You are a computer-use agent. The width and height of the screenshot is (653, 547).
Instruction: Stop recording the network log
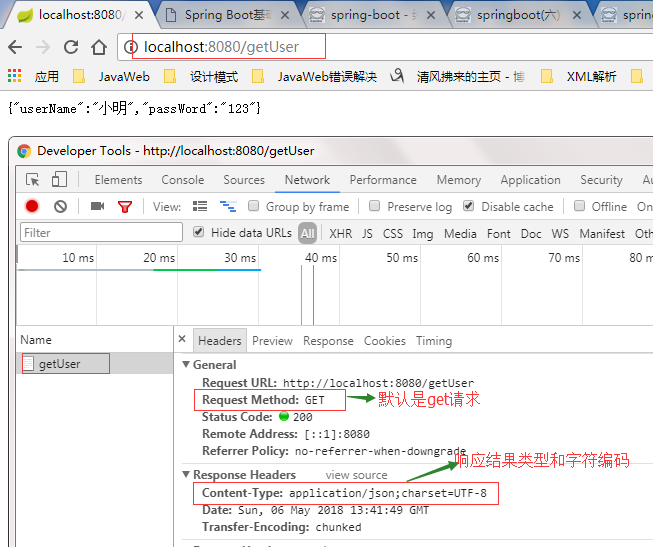(32, 206)
